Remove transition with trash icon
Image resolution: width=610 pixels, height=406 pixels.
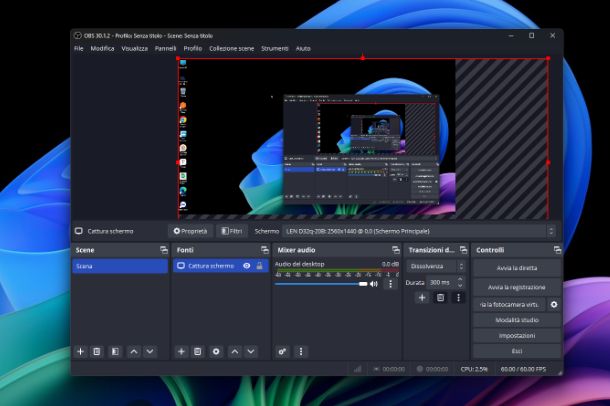point(440,298)
